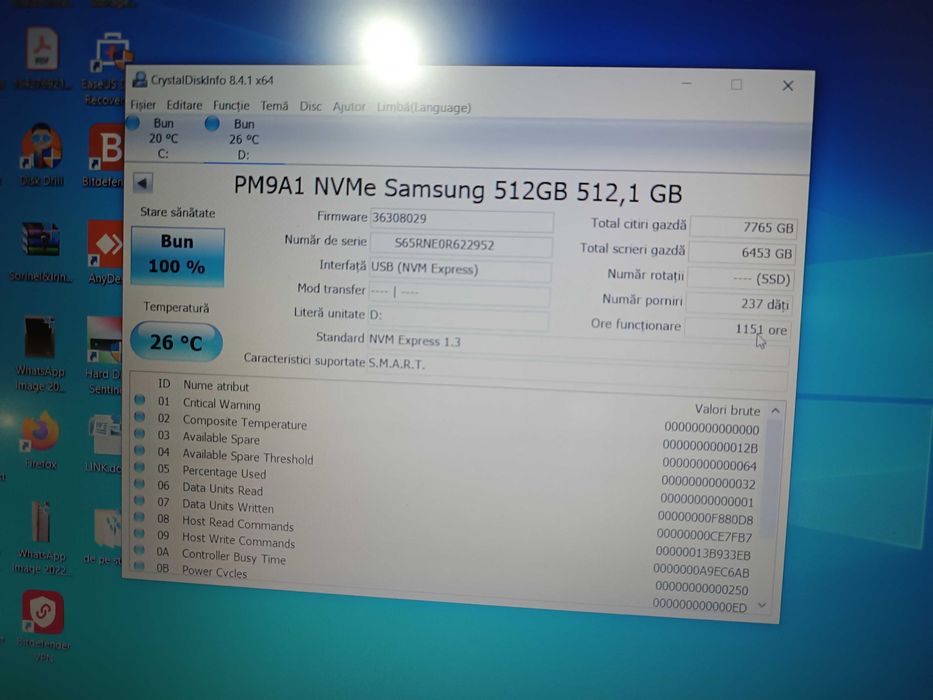Click Total scrieri gazdă value 6453 GB
This screenshot has width=933, height=700.
pyautogui.click(x=741, y=253)
